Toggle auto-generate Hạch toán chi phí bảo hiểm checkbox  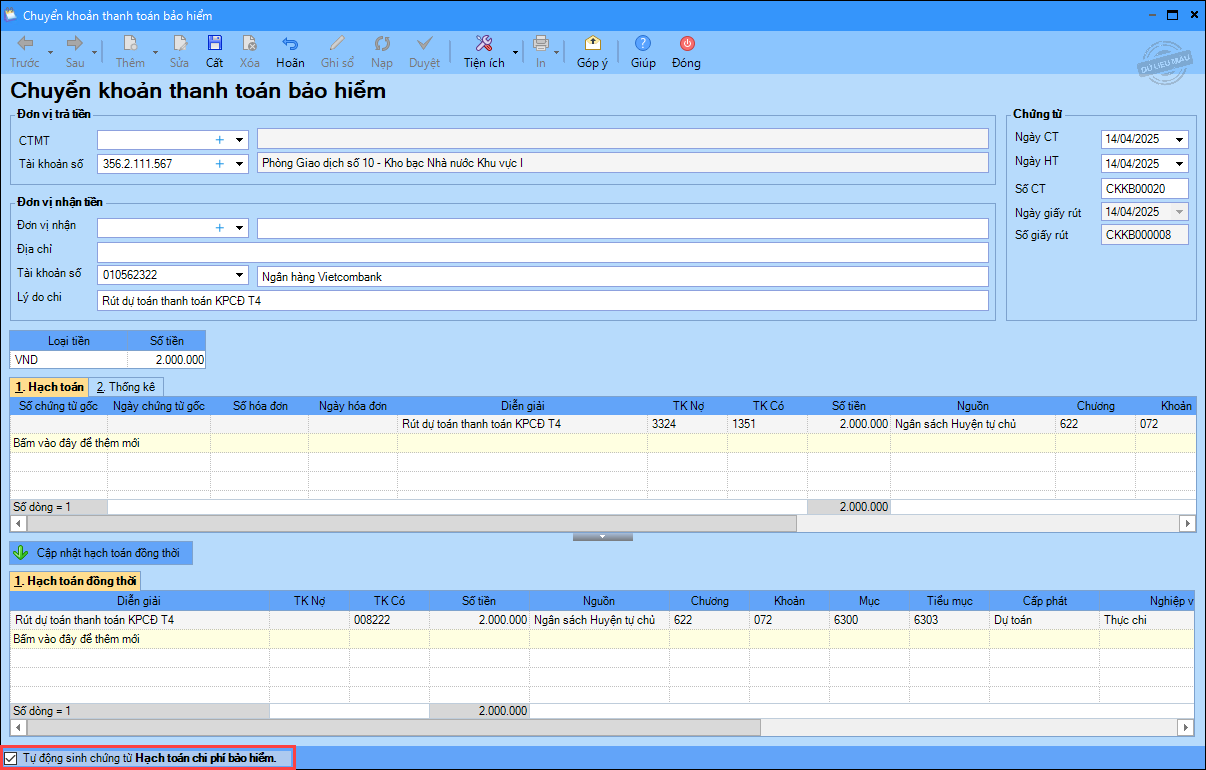click(x=11, y=758)
